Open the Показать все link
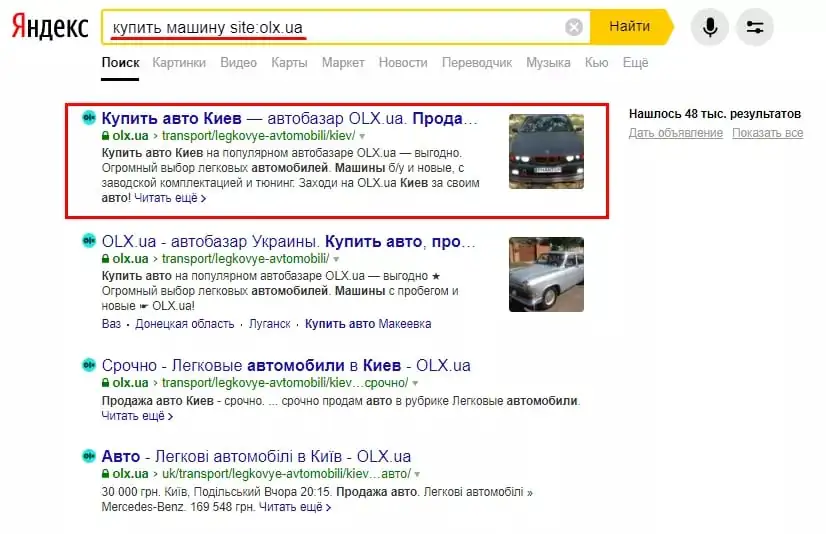Screen dimensions: 826x534 pyautogui.click(x=768, y=133)
